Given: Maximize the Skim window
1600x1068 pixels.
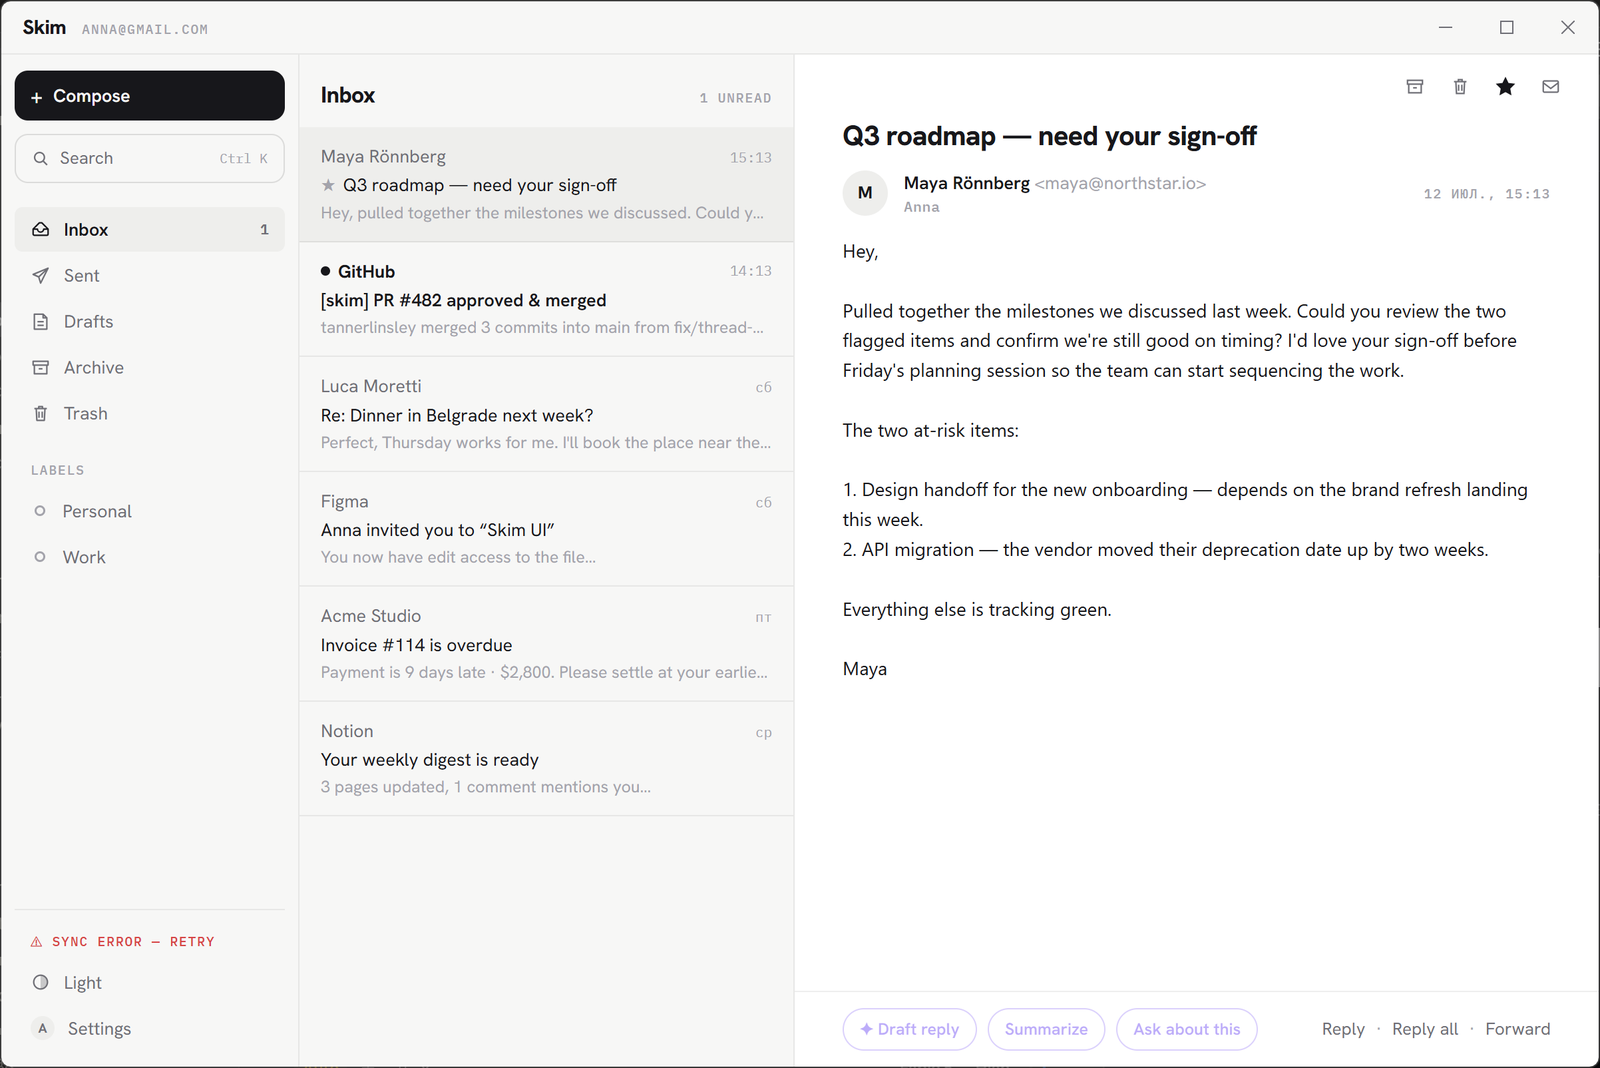Looking at the screenshot, I should click(1507, 27).
